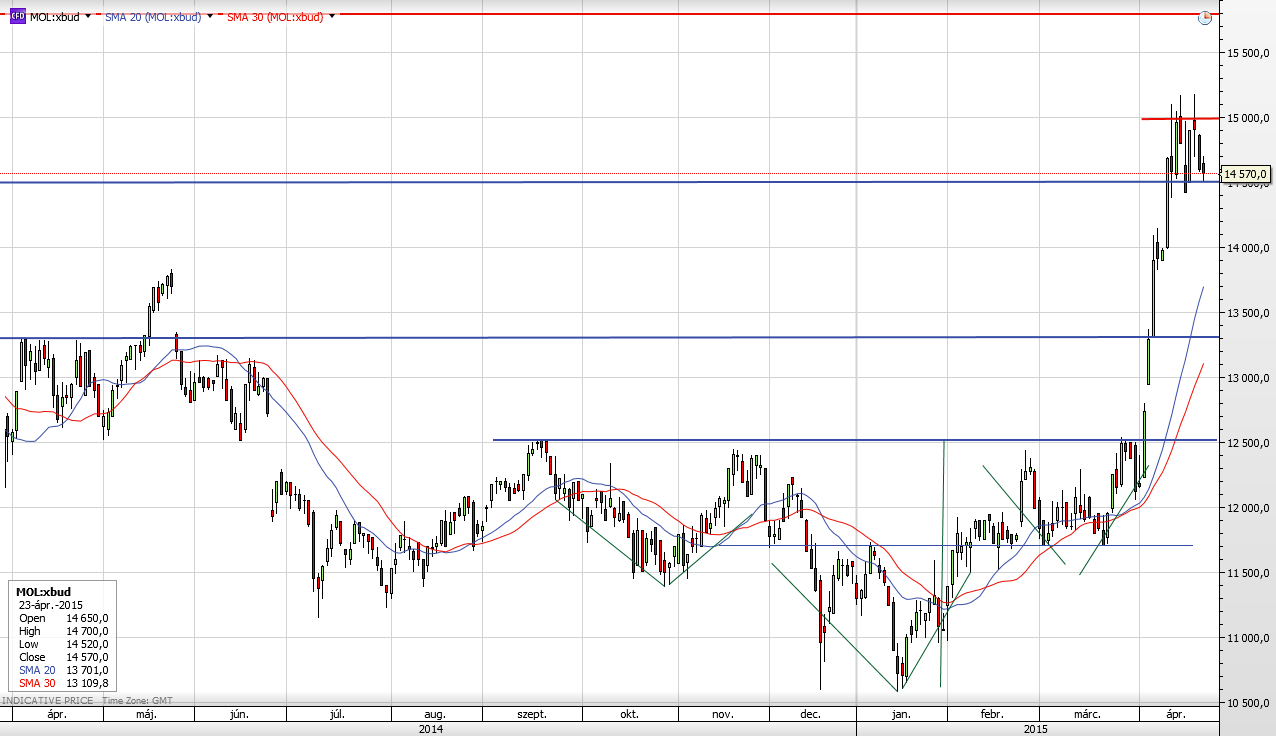Click the INDICATIVE PRICE footer text
Viewport: 1276px width, 736px height.
[47, 701]
